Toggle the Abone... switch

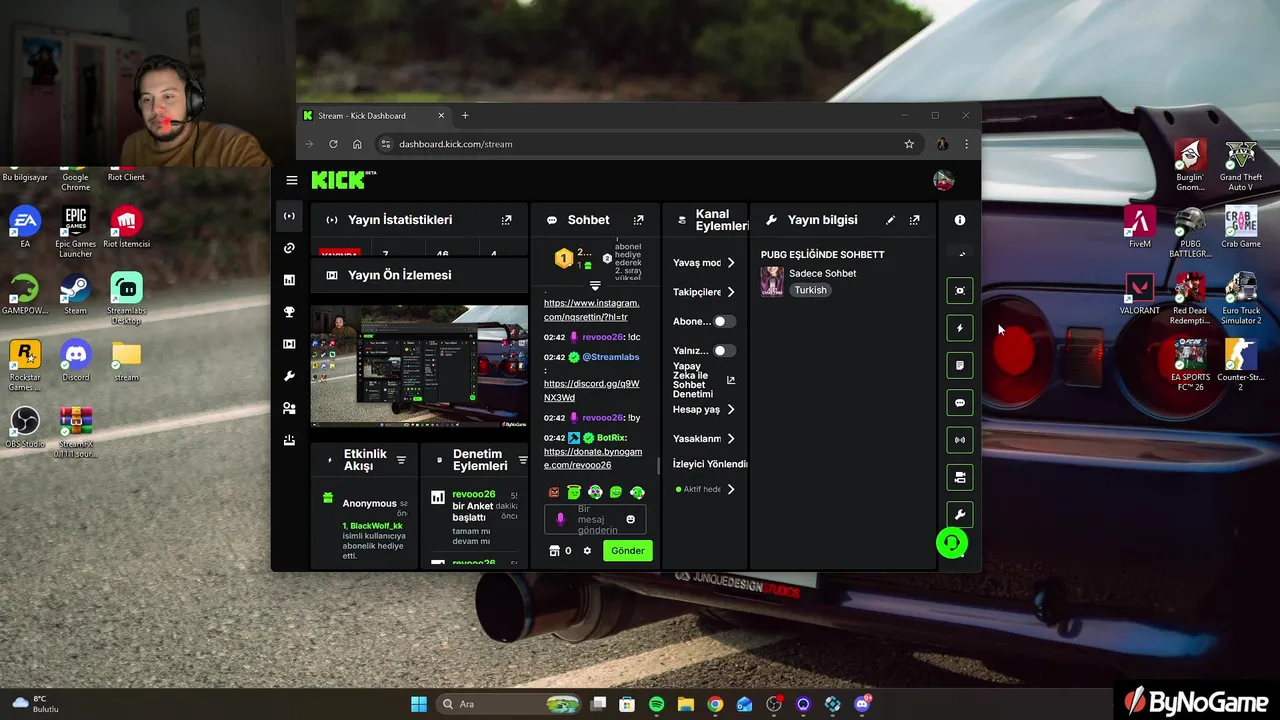pos(724,321)
